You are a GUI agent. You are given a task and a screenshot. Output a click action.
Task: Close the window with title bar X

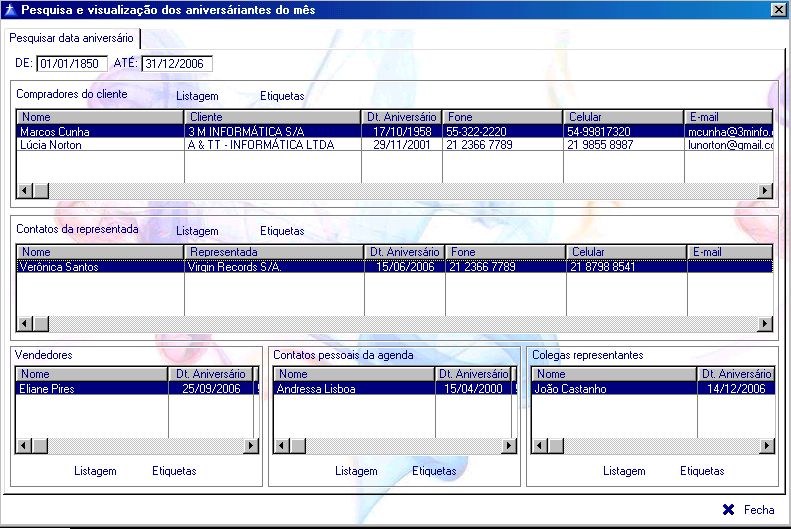click(x=778, y=10)
